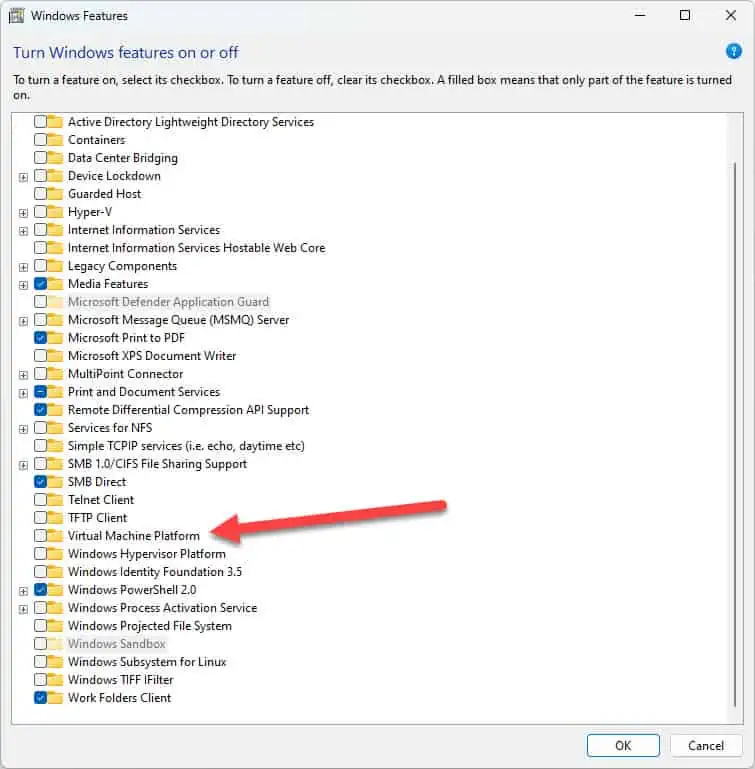Click the Cancel button
Screen dimensions: 755x769
pos(705,745)
